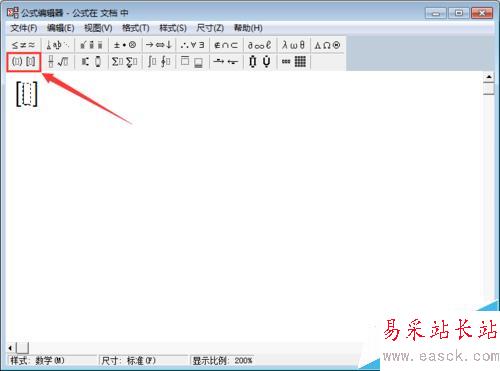Click the horizontal scrollbar thumb
The width and height of the screenshot is (500, 371).
23,348
